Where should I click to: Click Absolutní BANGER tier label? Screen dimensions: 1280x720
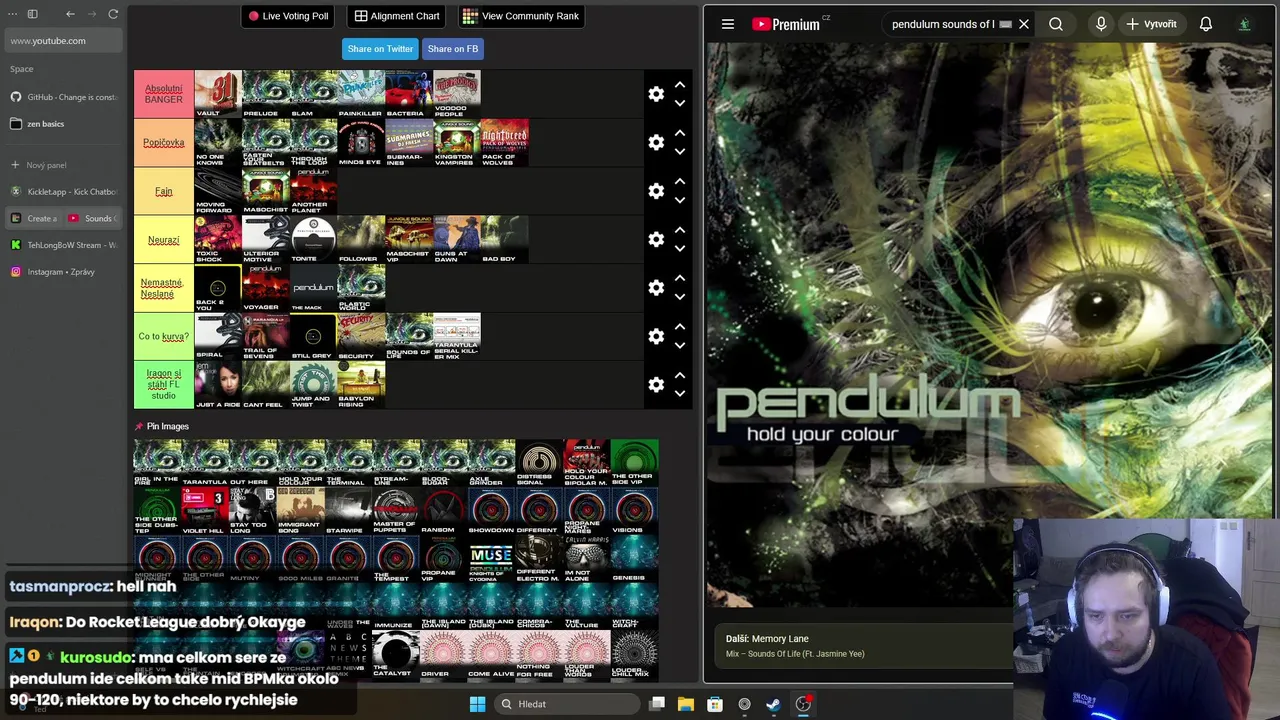[x=164, y=94]
